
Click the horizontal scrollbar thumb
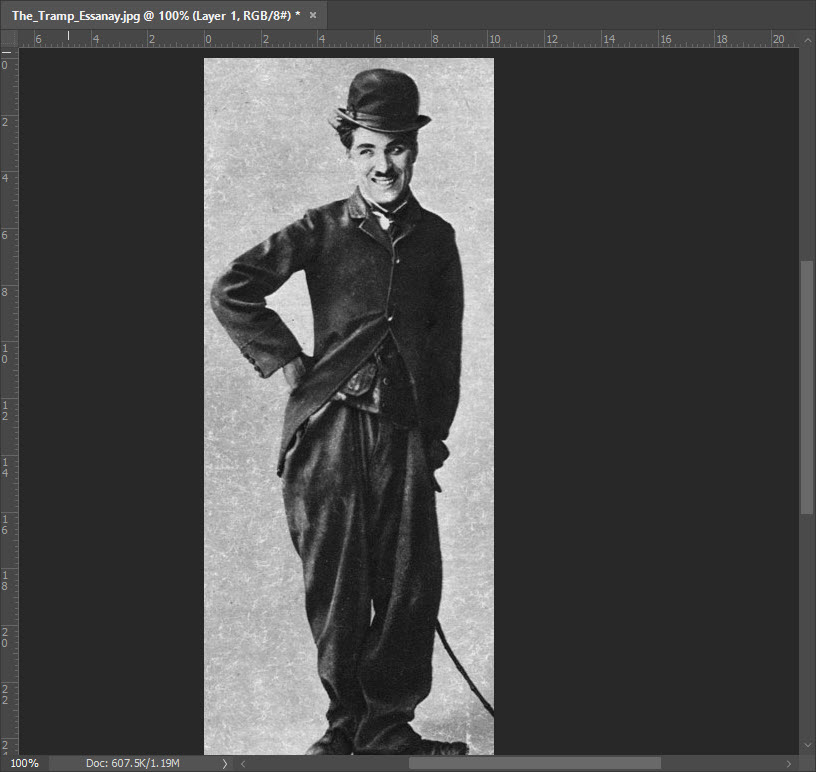tap(534, 764)
